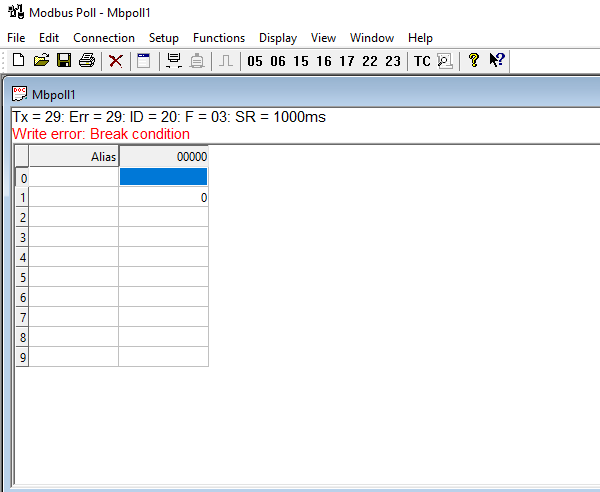Open the read/write definition window icon
The height and width of the screenshot is (492, 600).
(144, 61)
